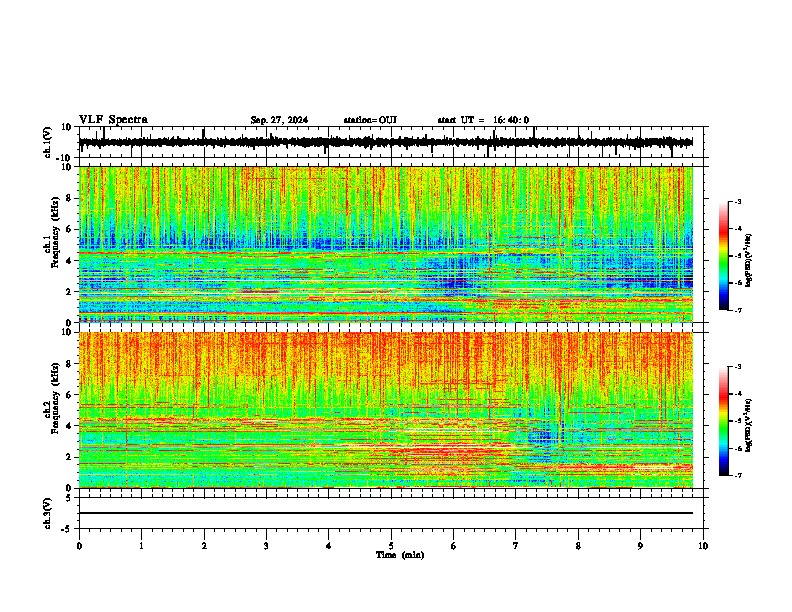The height and width of the screenshot is (612, 792).
Task: Click the "ch.1(V)" waveform axis label
Action: (48, 142)
